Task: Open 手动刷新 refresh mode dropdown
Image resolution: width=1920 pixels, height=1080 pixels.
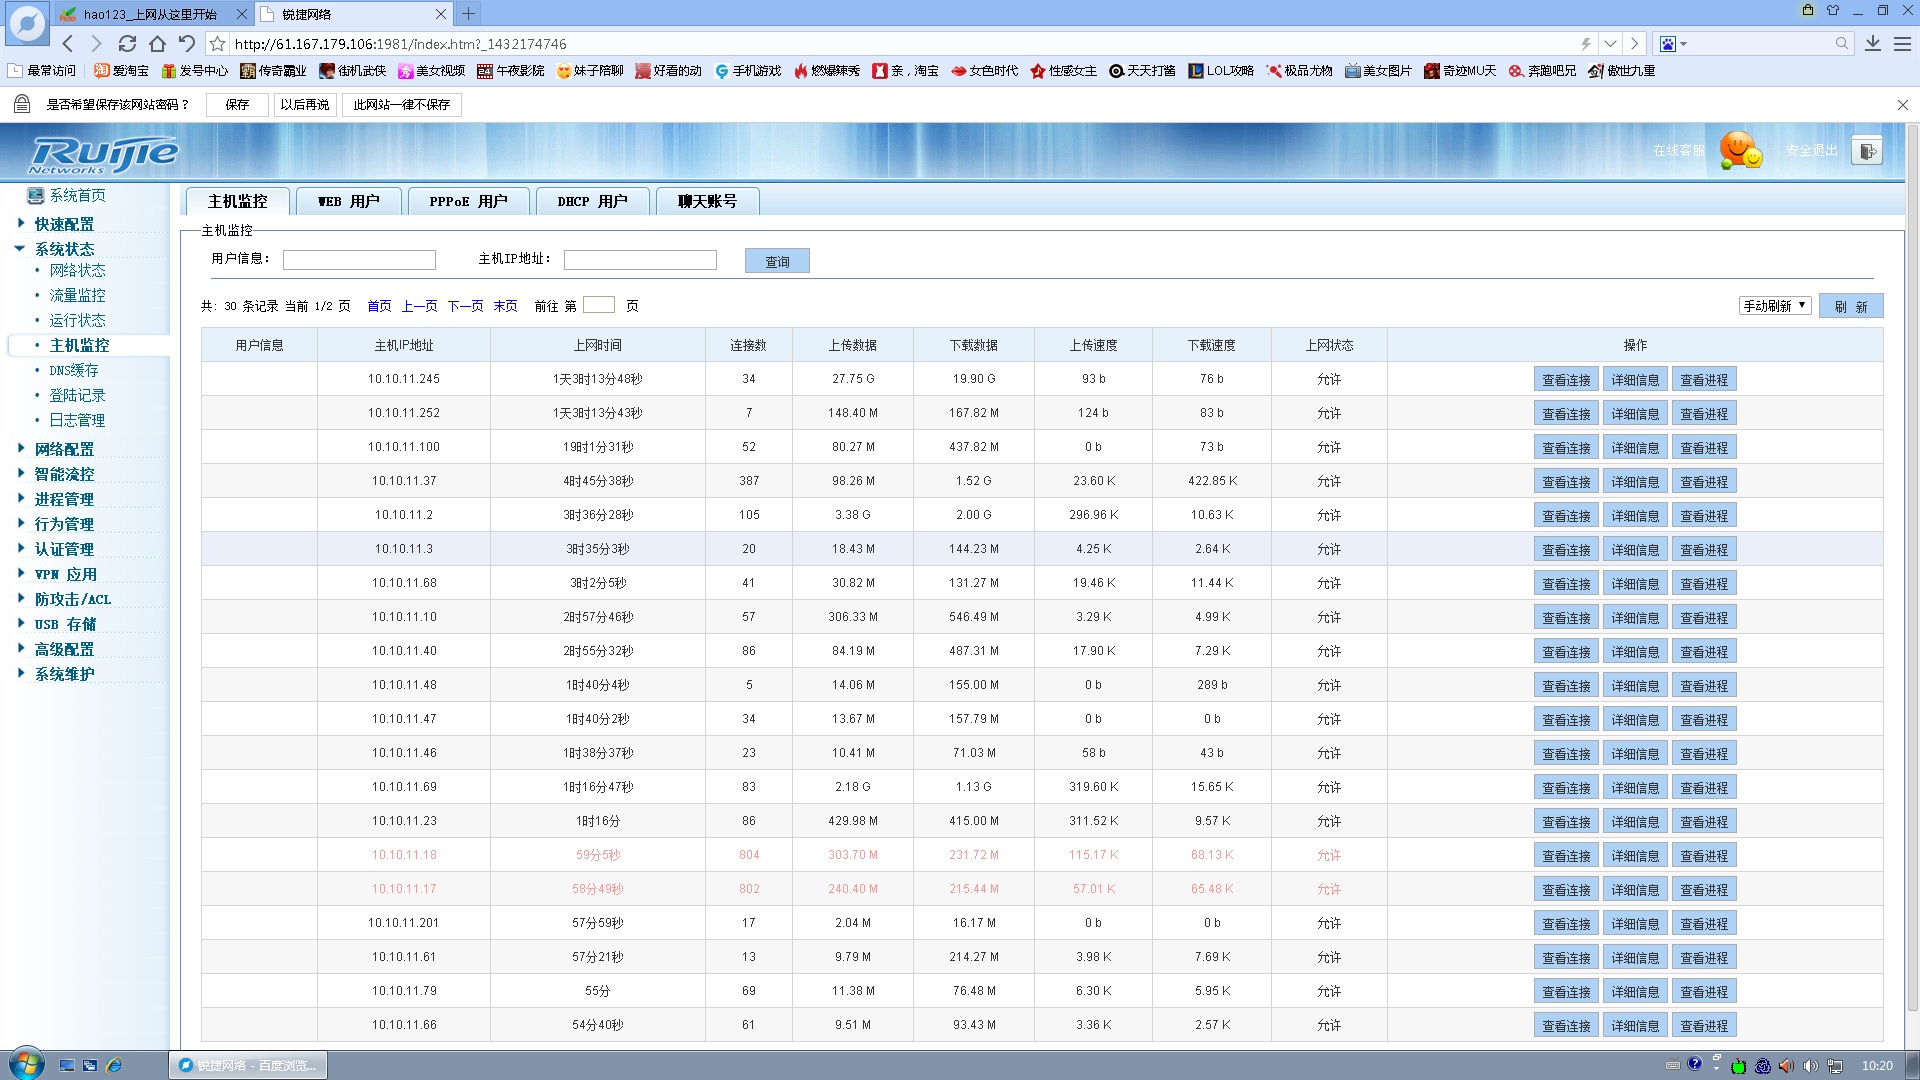Action: tap(1775, 306)
